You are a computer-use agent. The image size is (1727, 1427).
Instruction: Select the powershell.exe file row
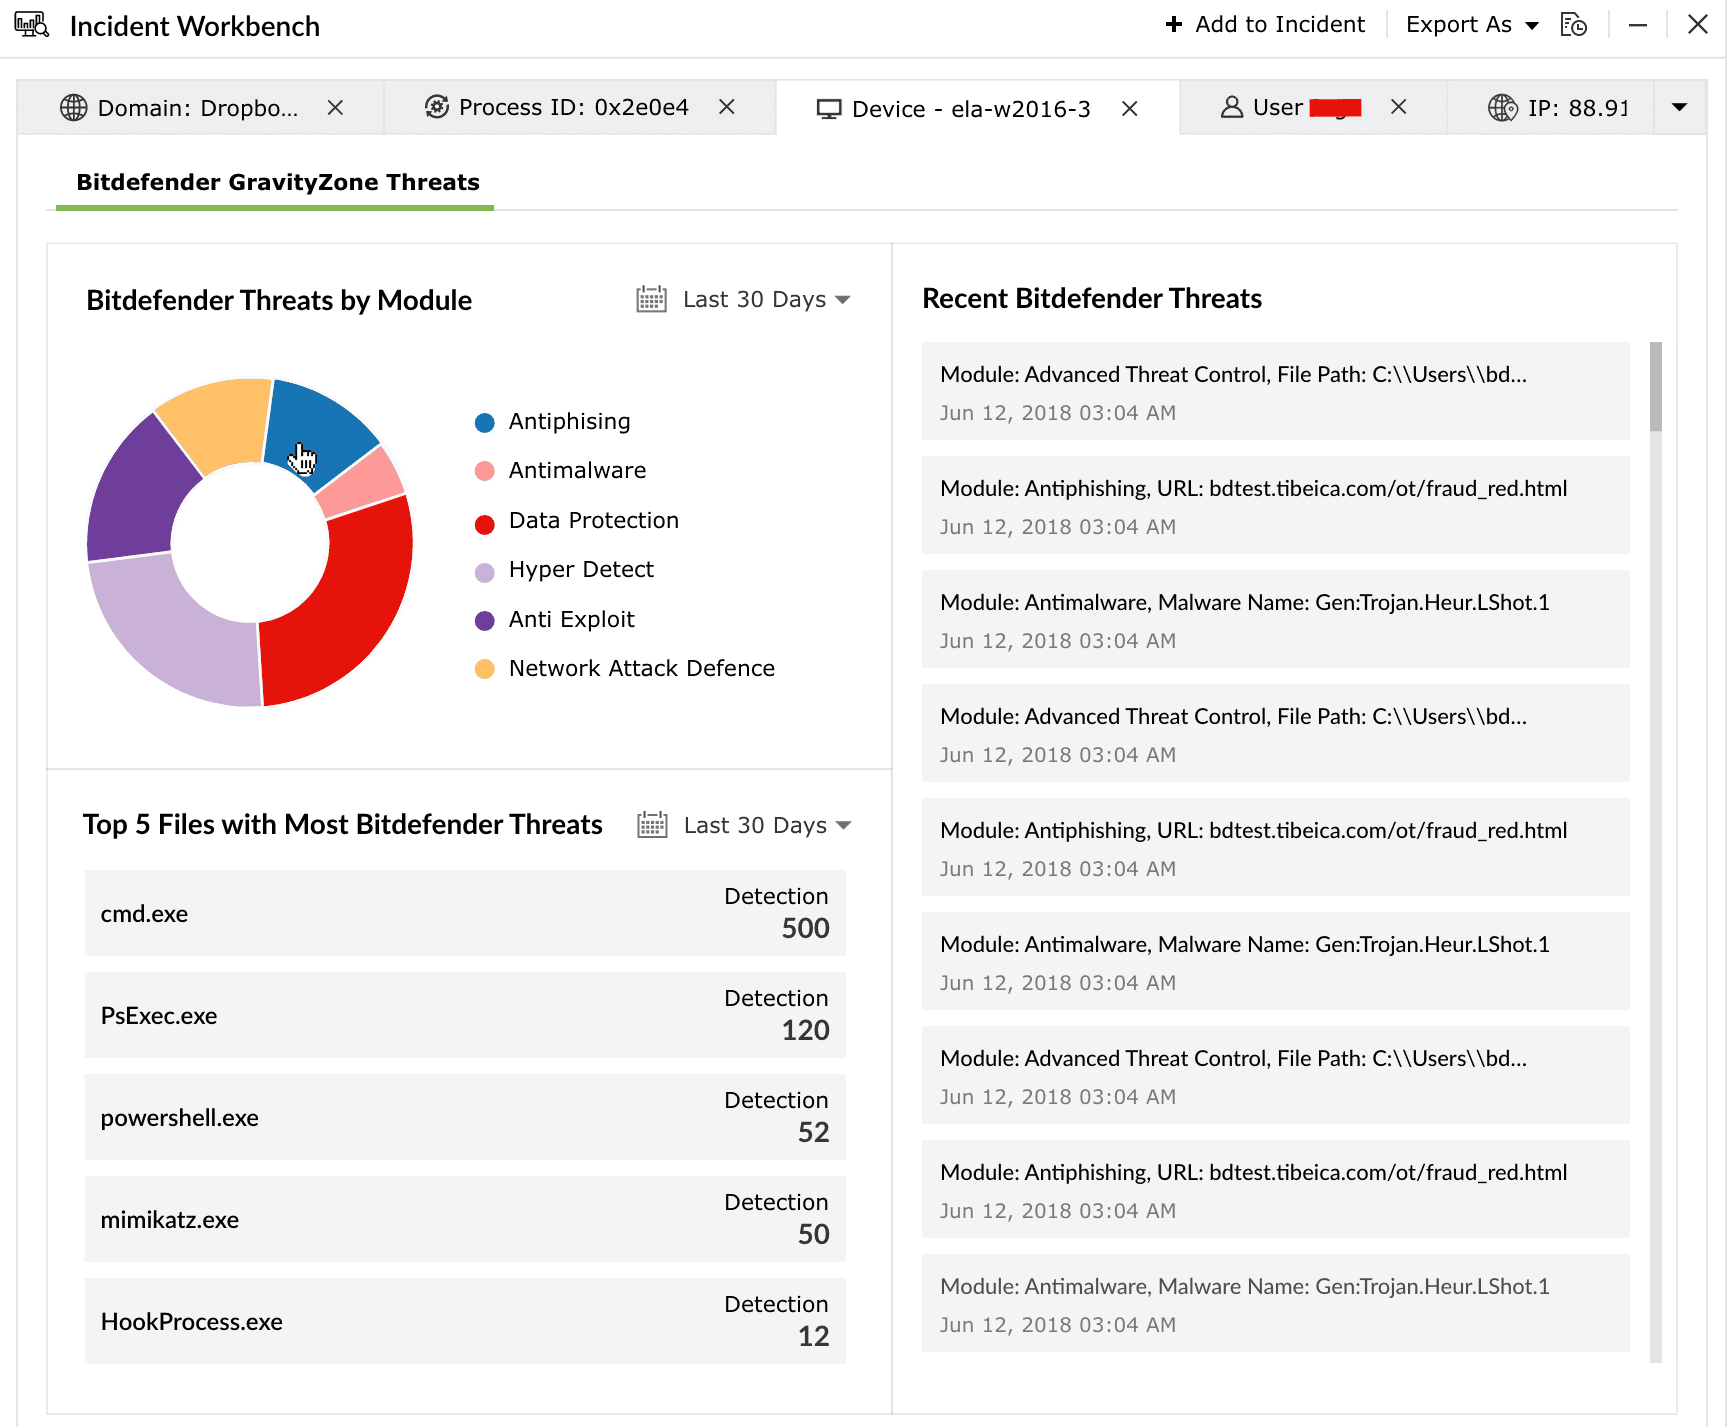pos(465,1117)
